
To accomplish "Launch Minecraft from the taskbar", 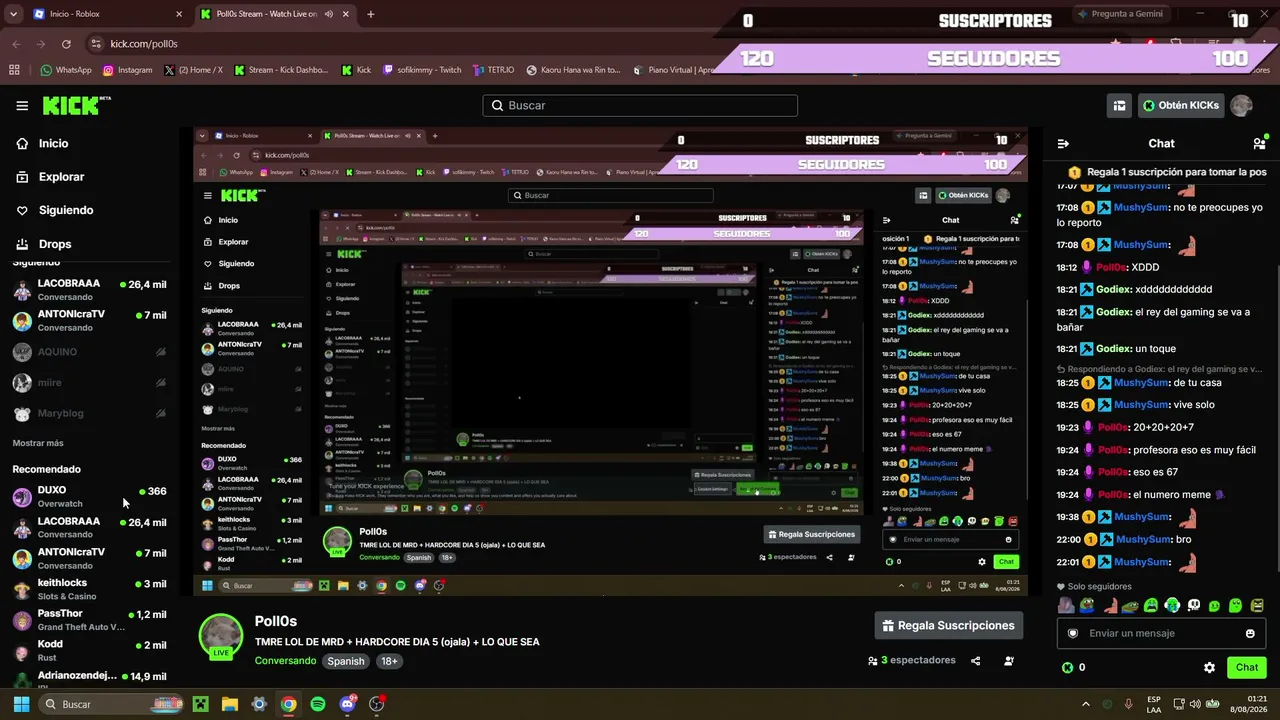I will (x=200, y=704).
